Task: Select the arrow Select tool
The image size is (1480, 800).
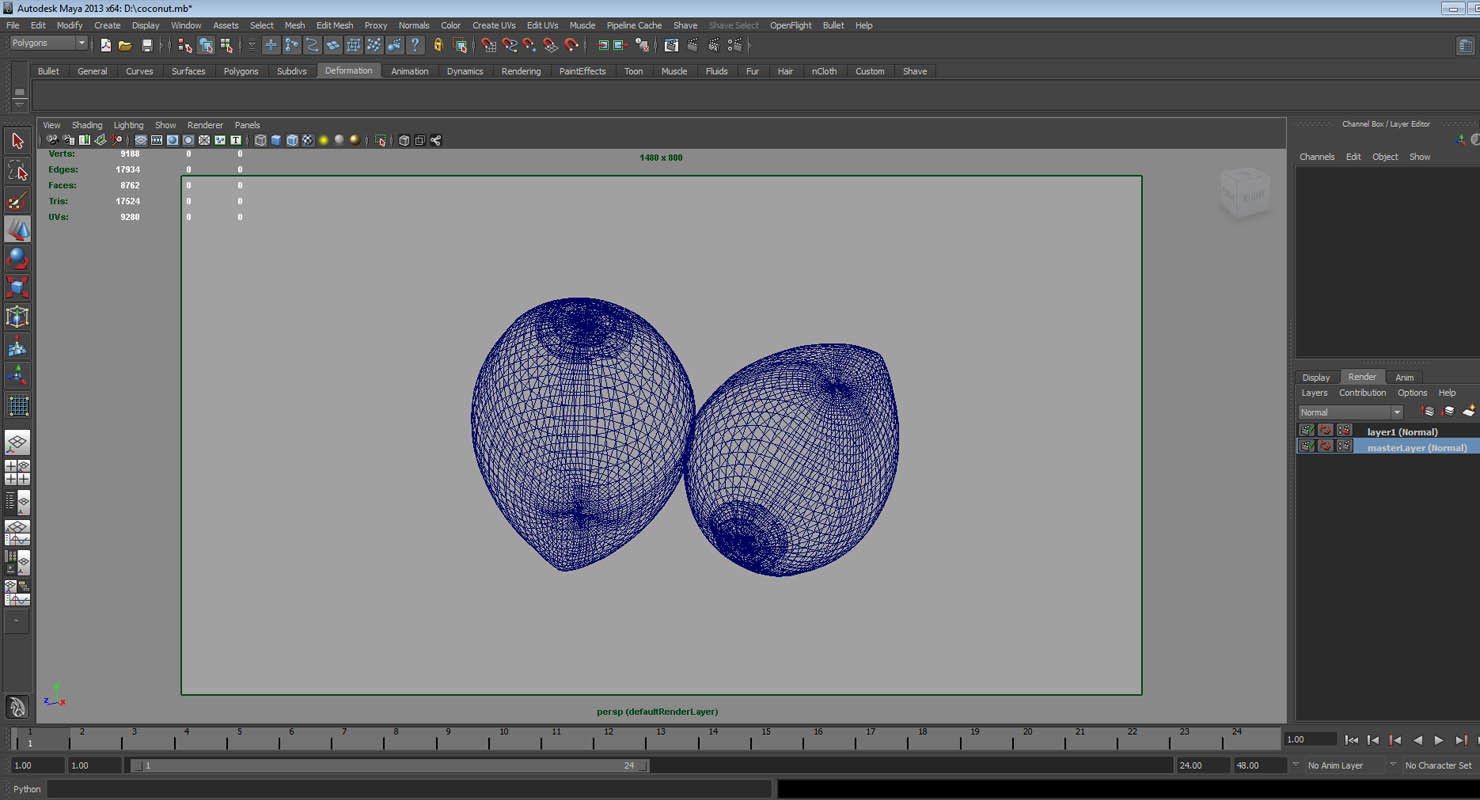Action: [17, 141]
